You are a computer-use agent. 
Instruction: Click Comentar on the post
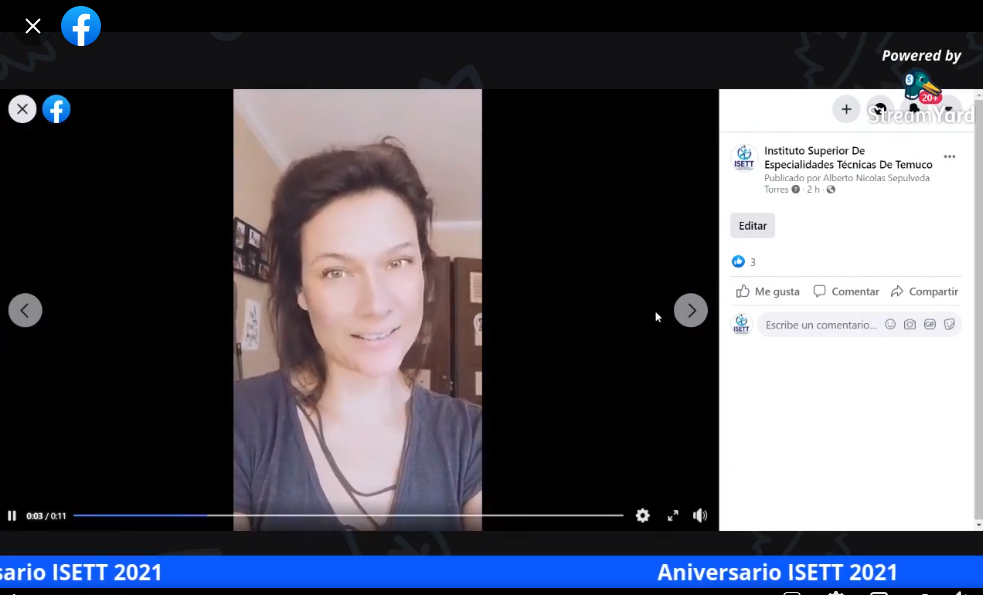pos(846,292)
